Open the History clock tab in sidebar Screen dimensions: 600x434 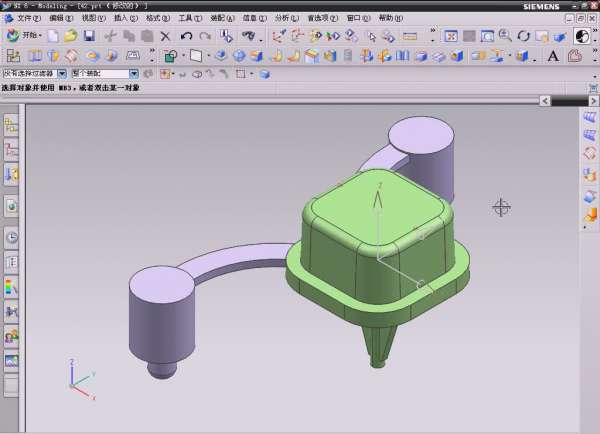point(11,238)
